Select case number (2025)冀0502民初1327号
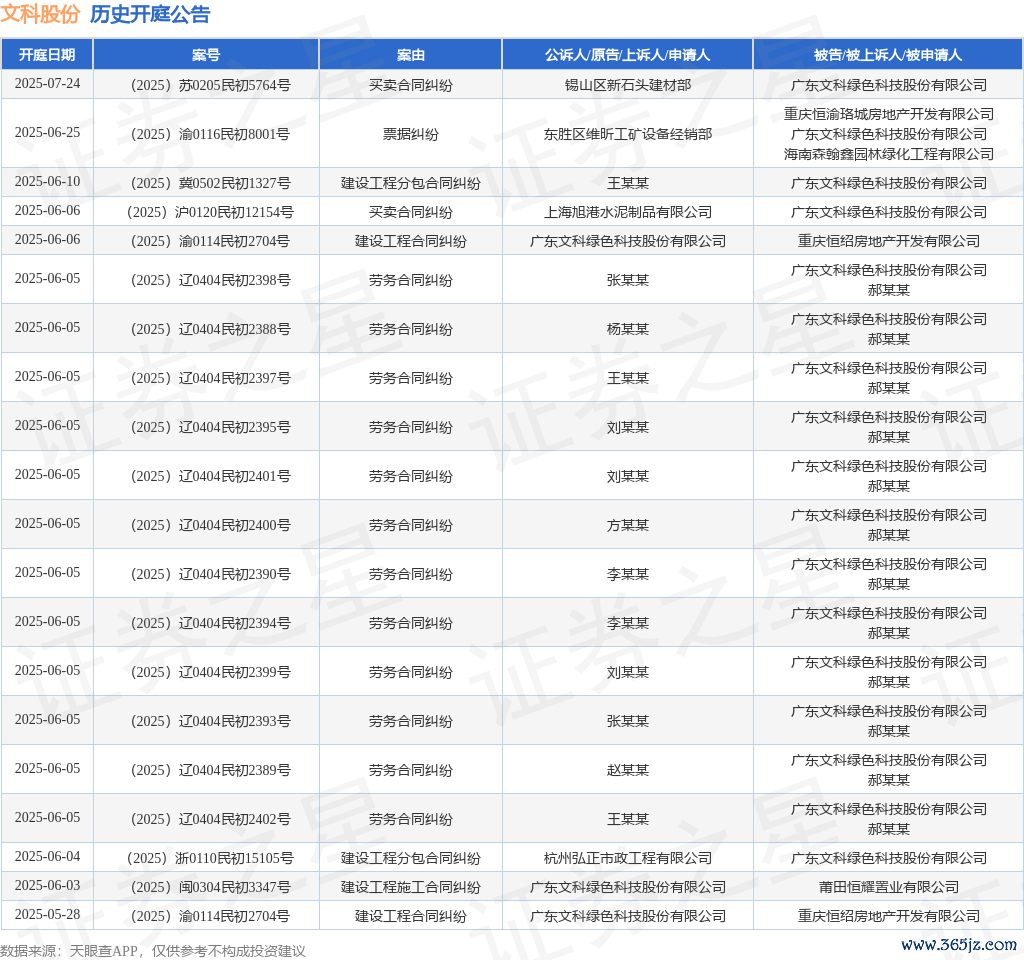 206,183
